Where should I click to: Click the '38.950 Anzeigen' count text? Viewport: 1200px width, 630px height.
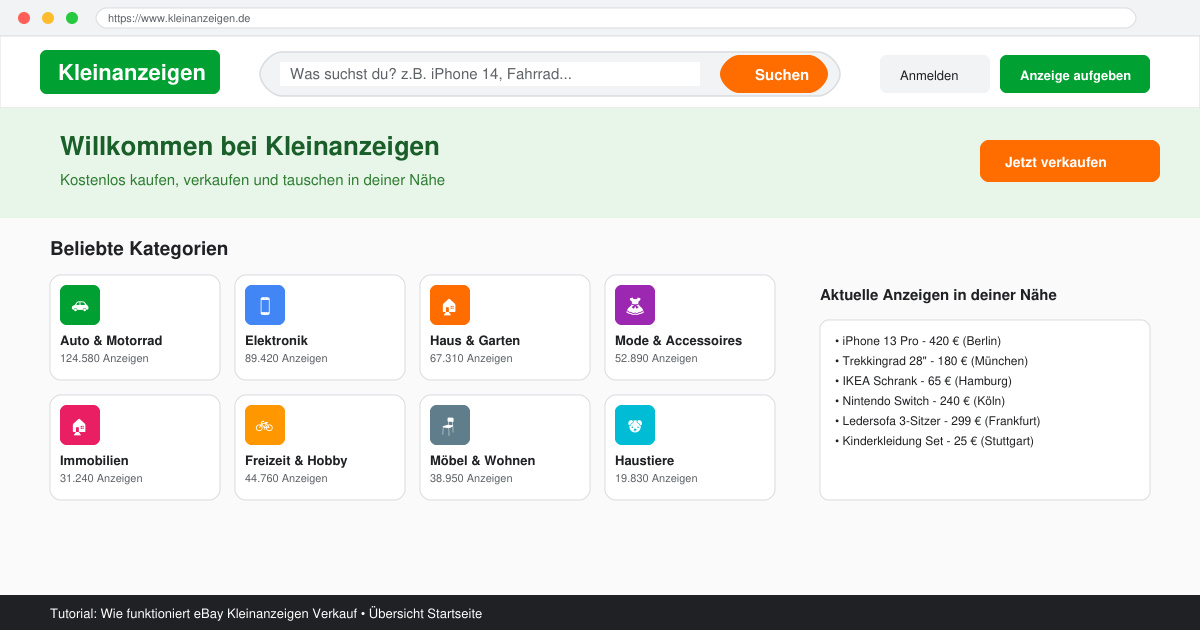(471, 478)
